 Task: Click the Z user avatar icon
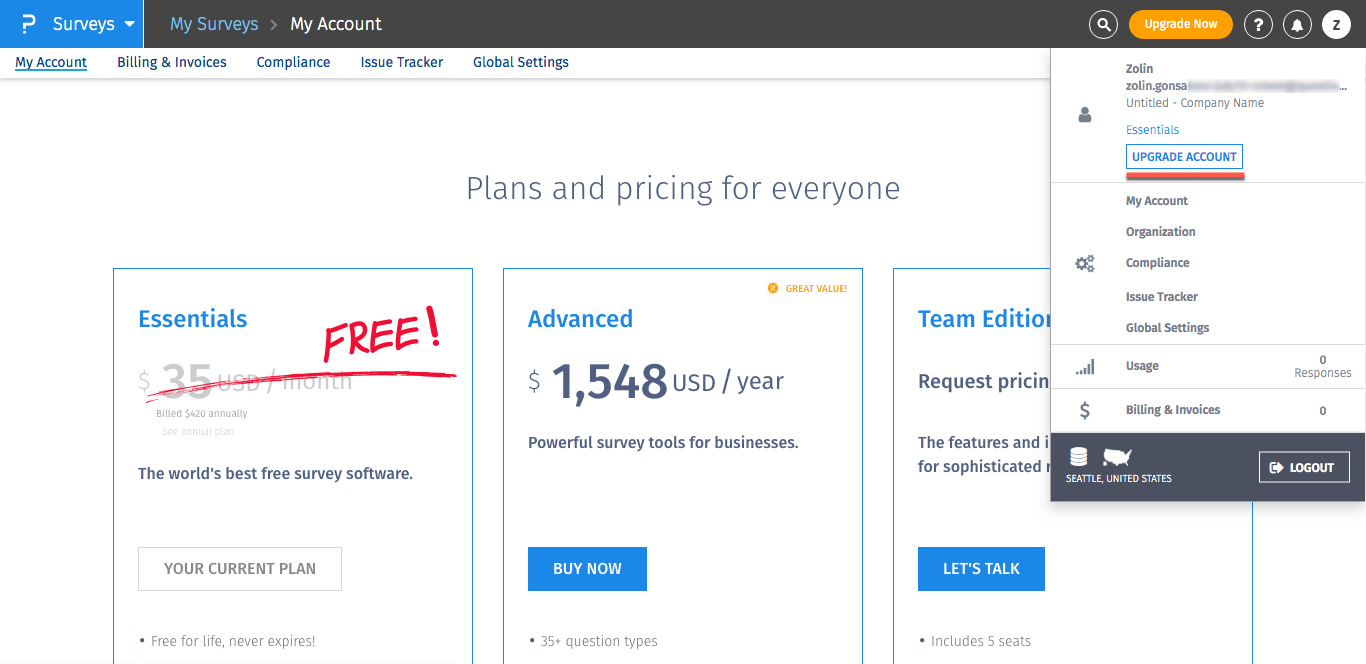point(1336,24)
